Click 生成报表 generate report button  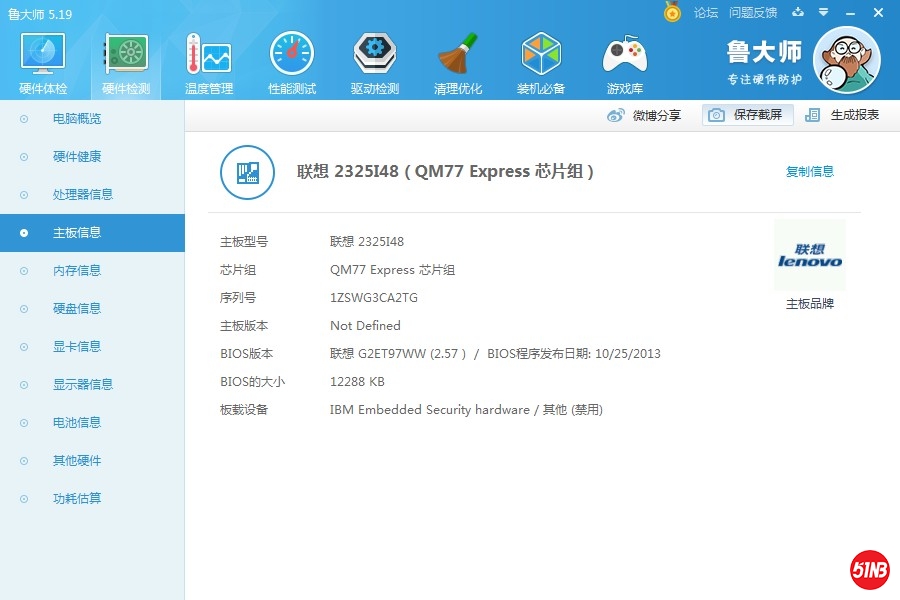coord(843,115)
